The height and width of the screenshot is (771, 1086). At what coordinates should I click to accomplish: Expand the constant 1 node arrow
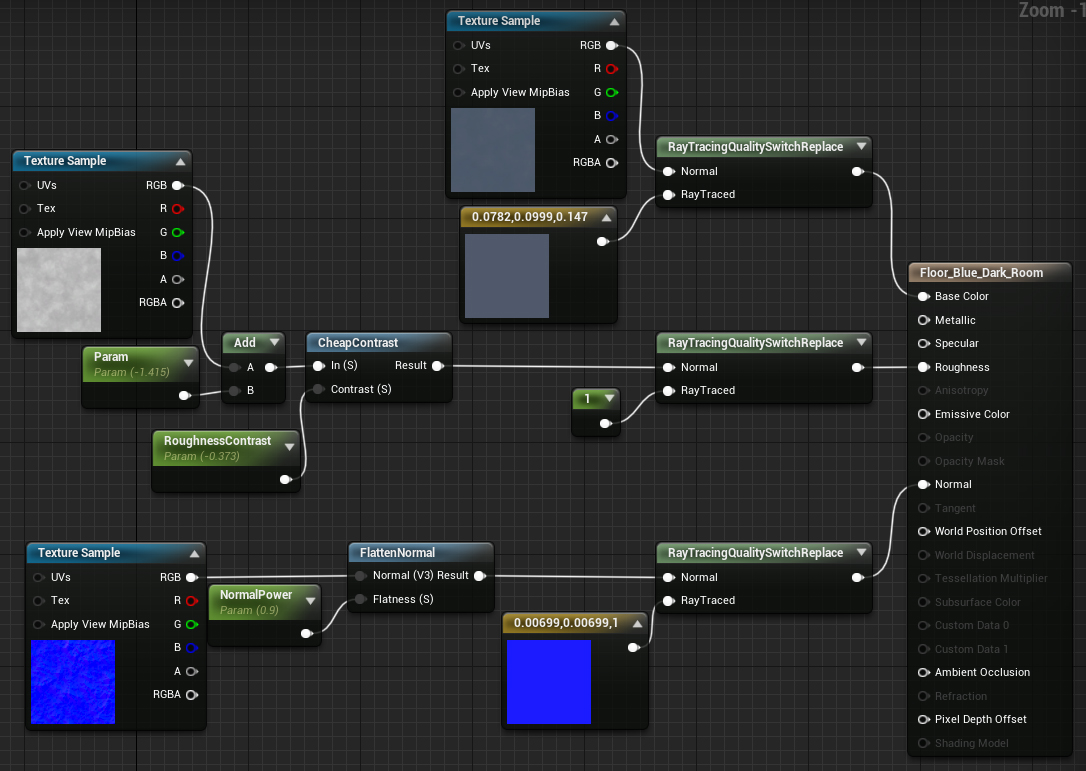pos(609,398)
